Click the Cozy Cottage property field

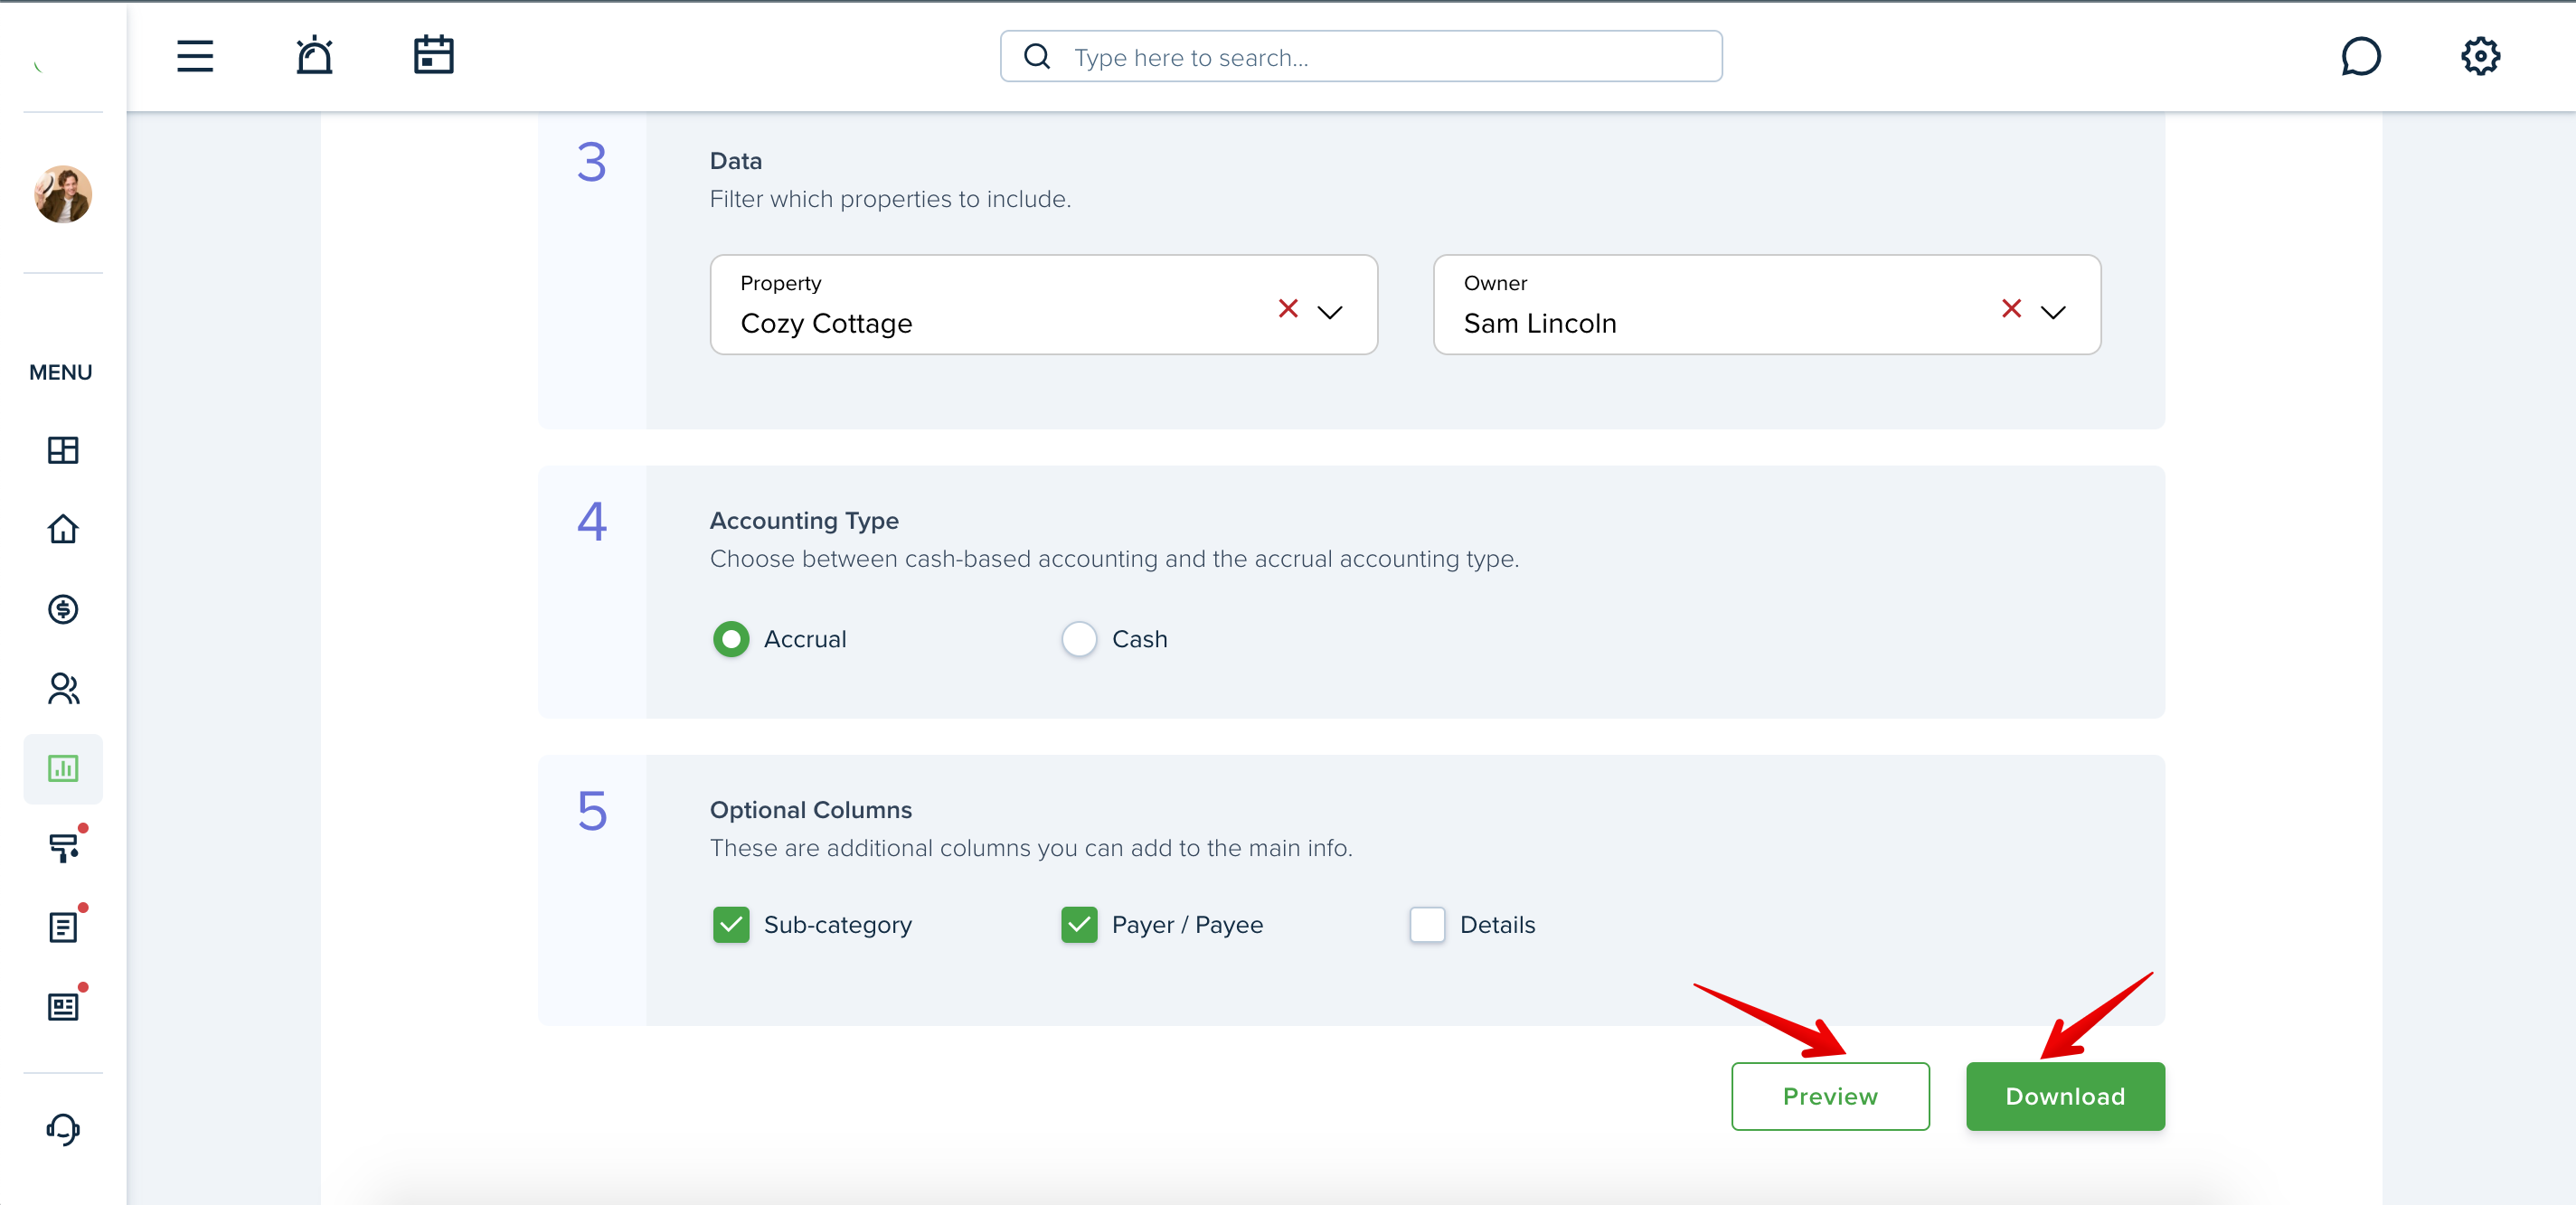(1044, 304)
